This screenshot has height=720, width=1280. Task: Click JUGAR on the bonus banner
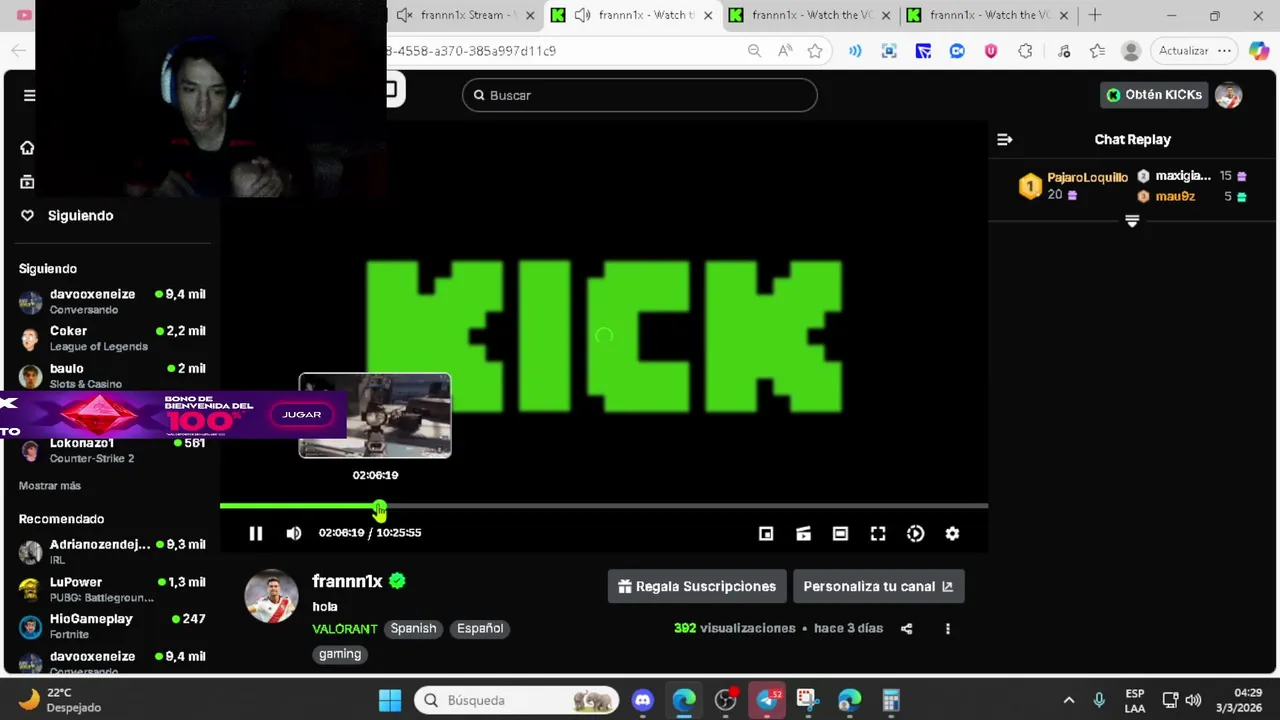(302, 415)
